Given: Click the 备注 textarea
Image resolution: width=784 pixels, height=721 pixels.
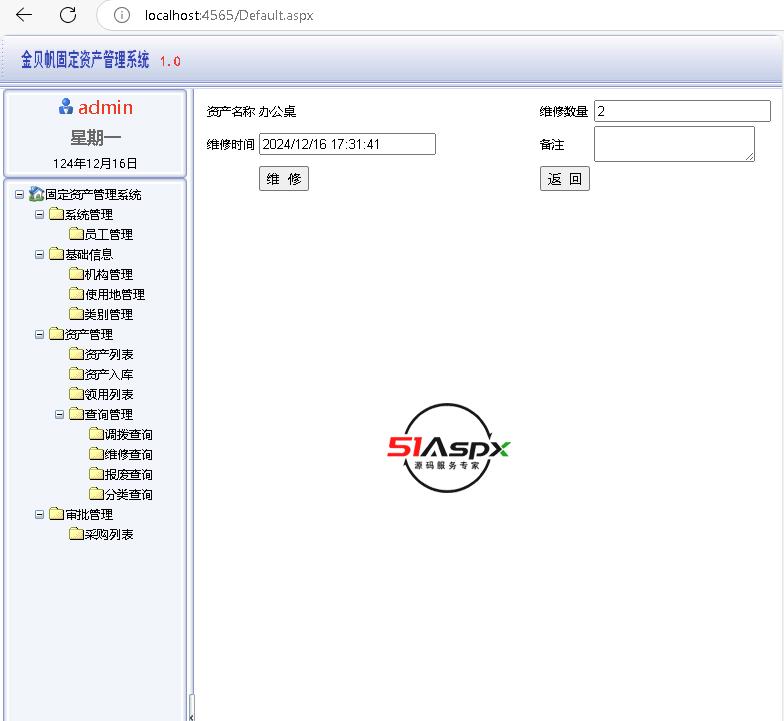Looking at the screenshot, I should (x=674, y=144).
